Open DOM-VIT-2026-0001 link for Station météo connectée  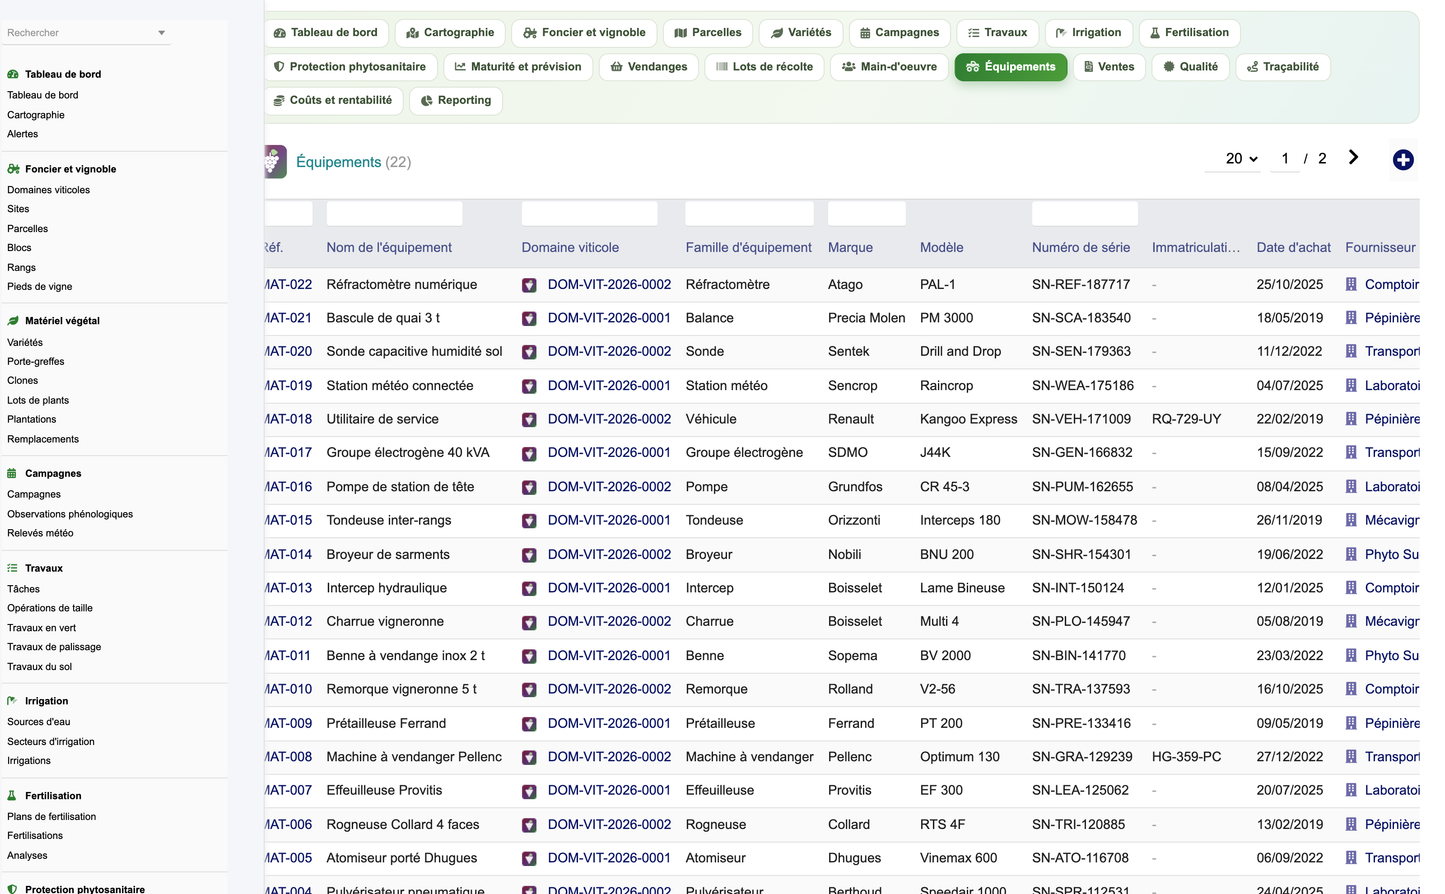(609, 386)
